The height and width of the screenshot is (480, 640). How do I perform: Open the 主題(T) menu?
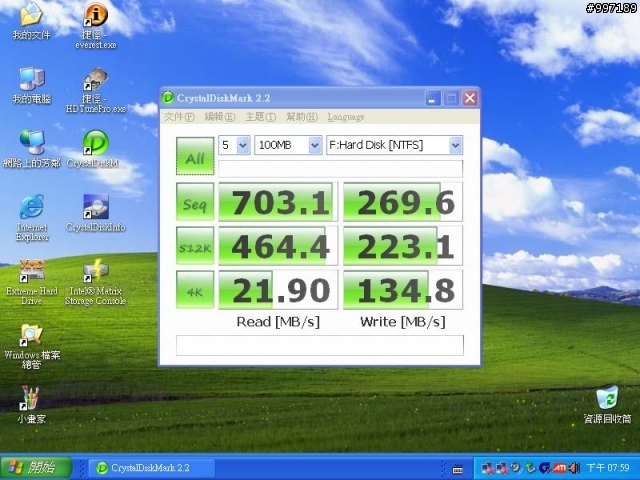(x=260, y=117)
